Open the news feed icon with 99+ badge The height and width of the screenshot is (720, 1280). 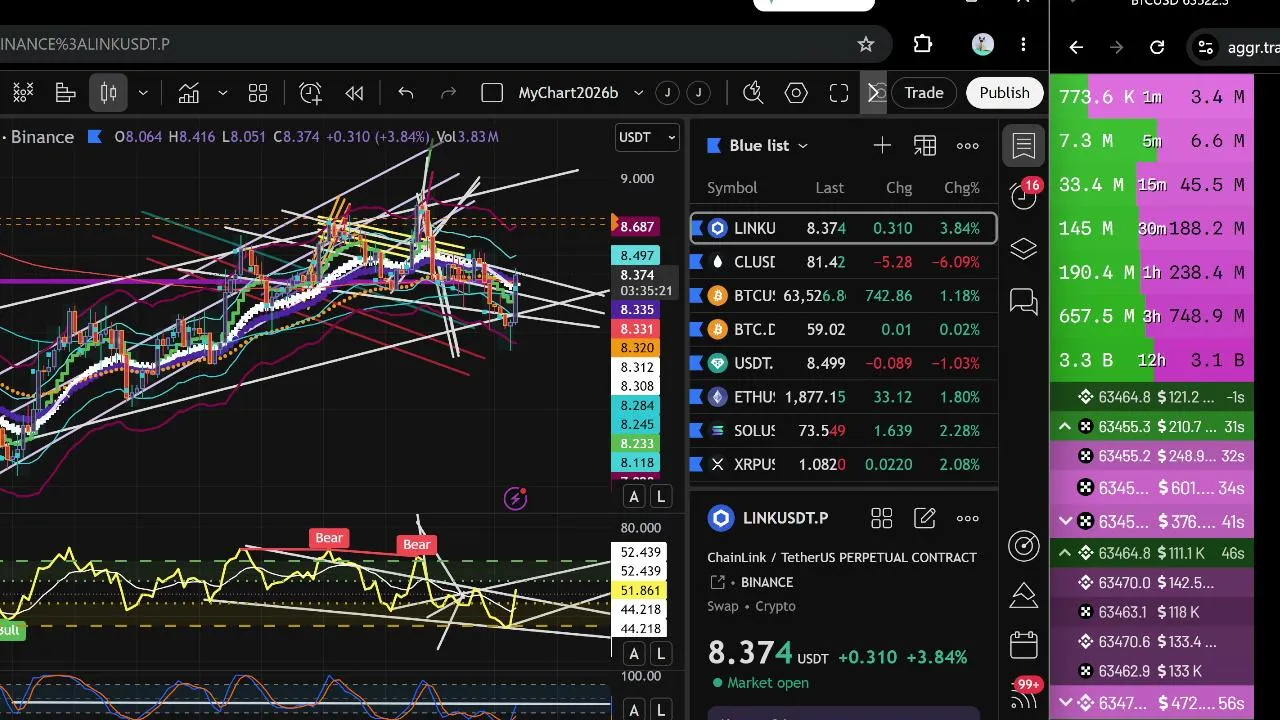[1024, 694]
